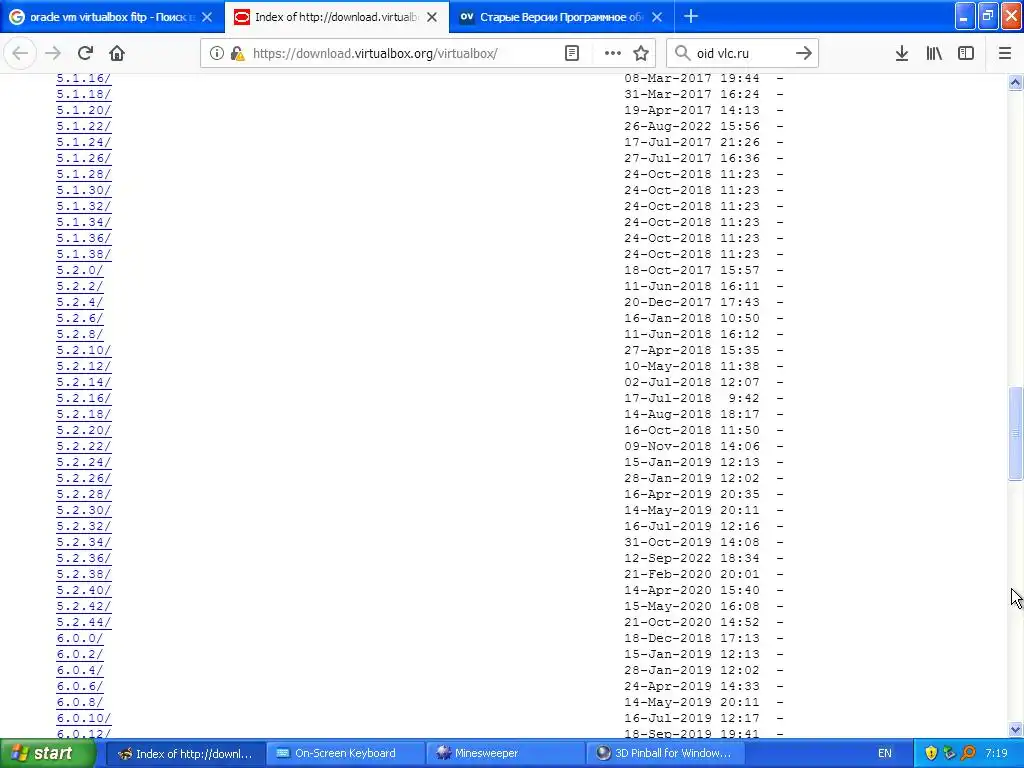Image resolution: width=1024 pixels, height=768 pixels.
Task: Go back one page
Action: click(x=20, y=53)
